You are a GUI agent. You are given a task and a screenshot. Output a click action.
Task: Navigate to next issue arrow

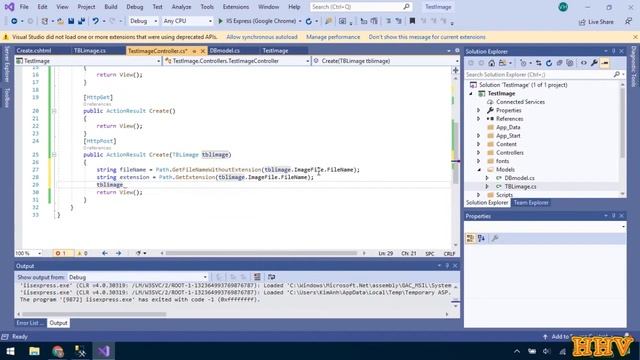pyautogui.click(x=118, y=253)
